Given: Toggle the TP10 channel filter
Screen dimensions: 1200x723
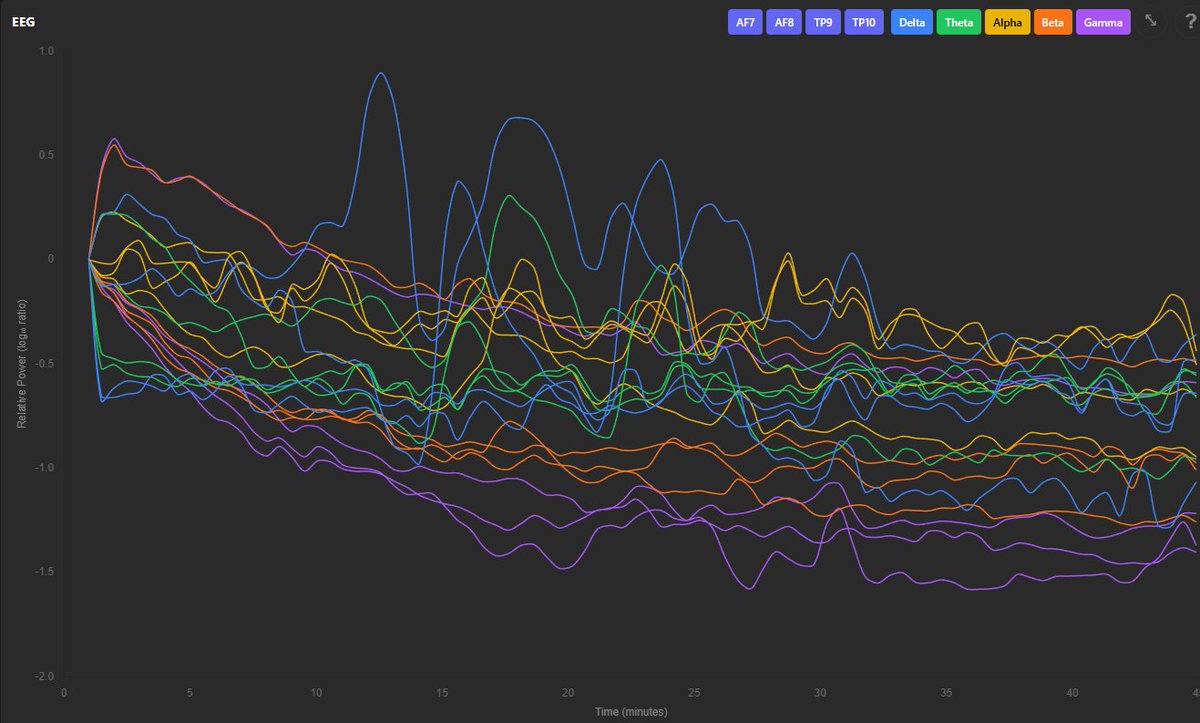Looking at the screenshot, I should click(x=864, y=21).
